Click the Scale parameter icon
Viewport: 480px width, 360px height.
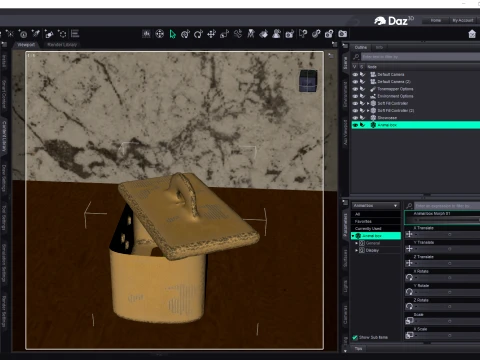click(409, 321)
